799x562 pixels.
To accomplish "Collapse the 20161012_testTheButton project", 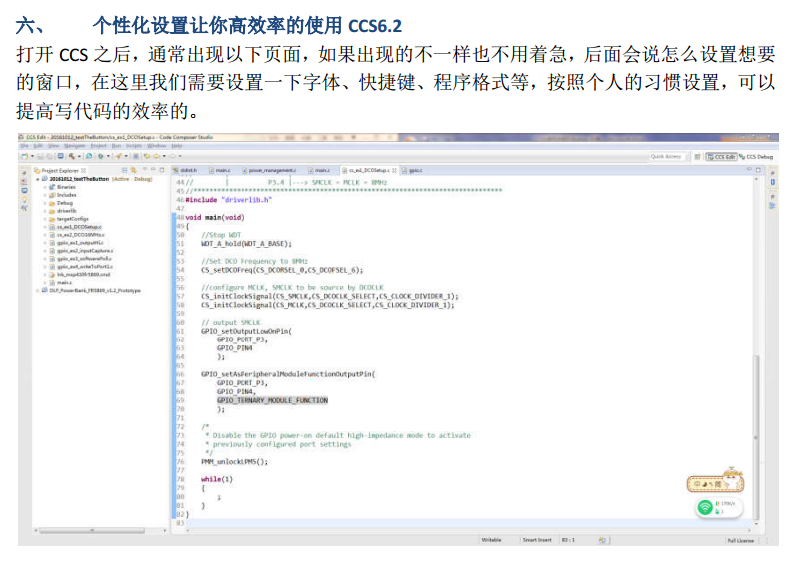I will 38,179.
